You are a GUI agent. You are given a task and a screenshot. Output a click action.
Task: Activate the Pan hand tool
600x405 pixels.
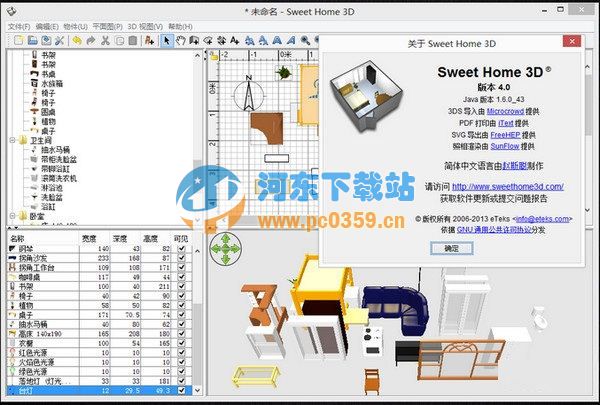(x=181, y=40)
